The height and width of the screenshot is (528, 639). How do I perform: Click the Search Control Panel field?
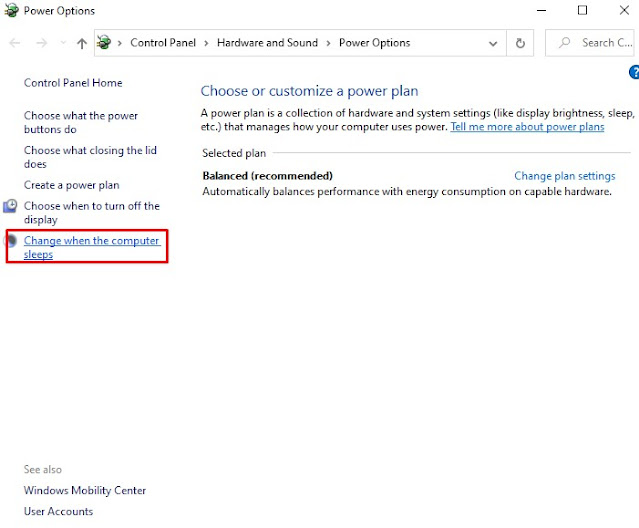pyautogui.click(x=592, y=43)
